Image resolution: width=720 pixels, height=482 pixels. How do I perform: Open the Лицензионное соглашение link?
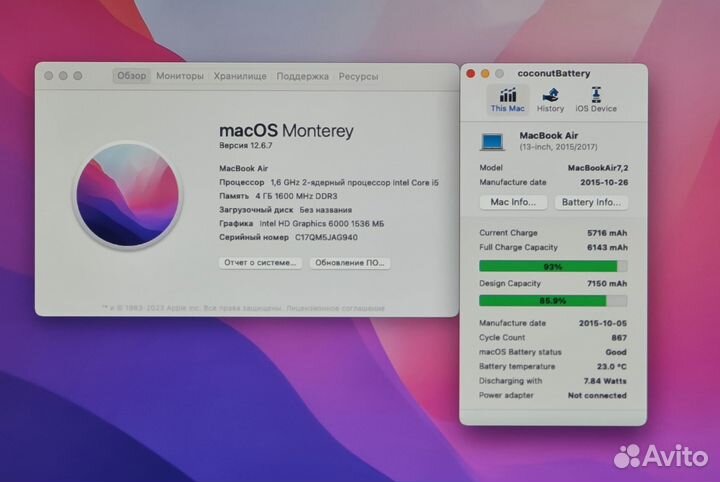[x=335, y=308]
